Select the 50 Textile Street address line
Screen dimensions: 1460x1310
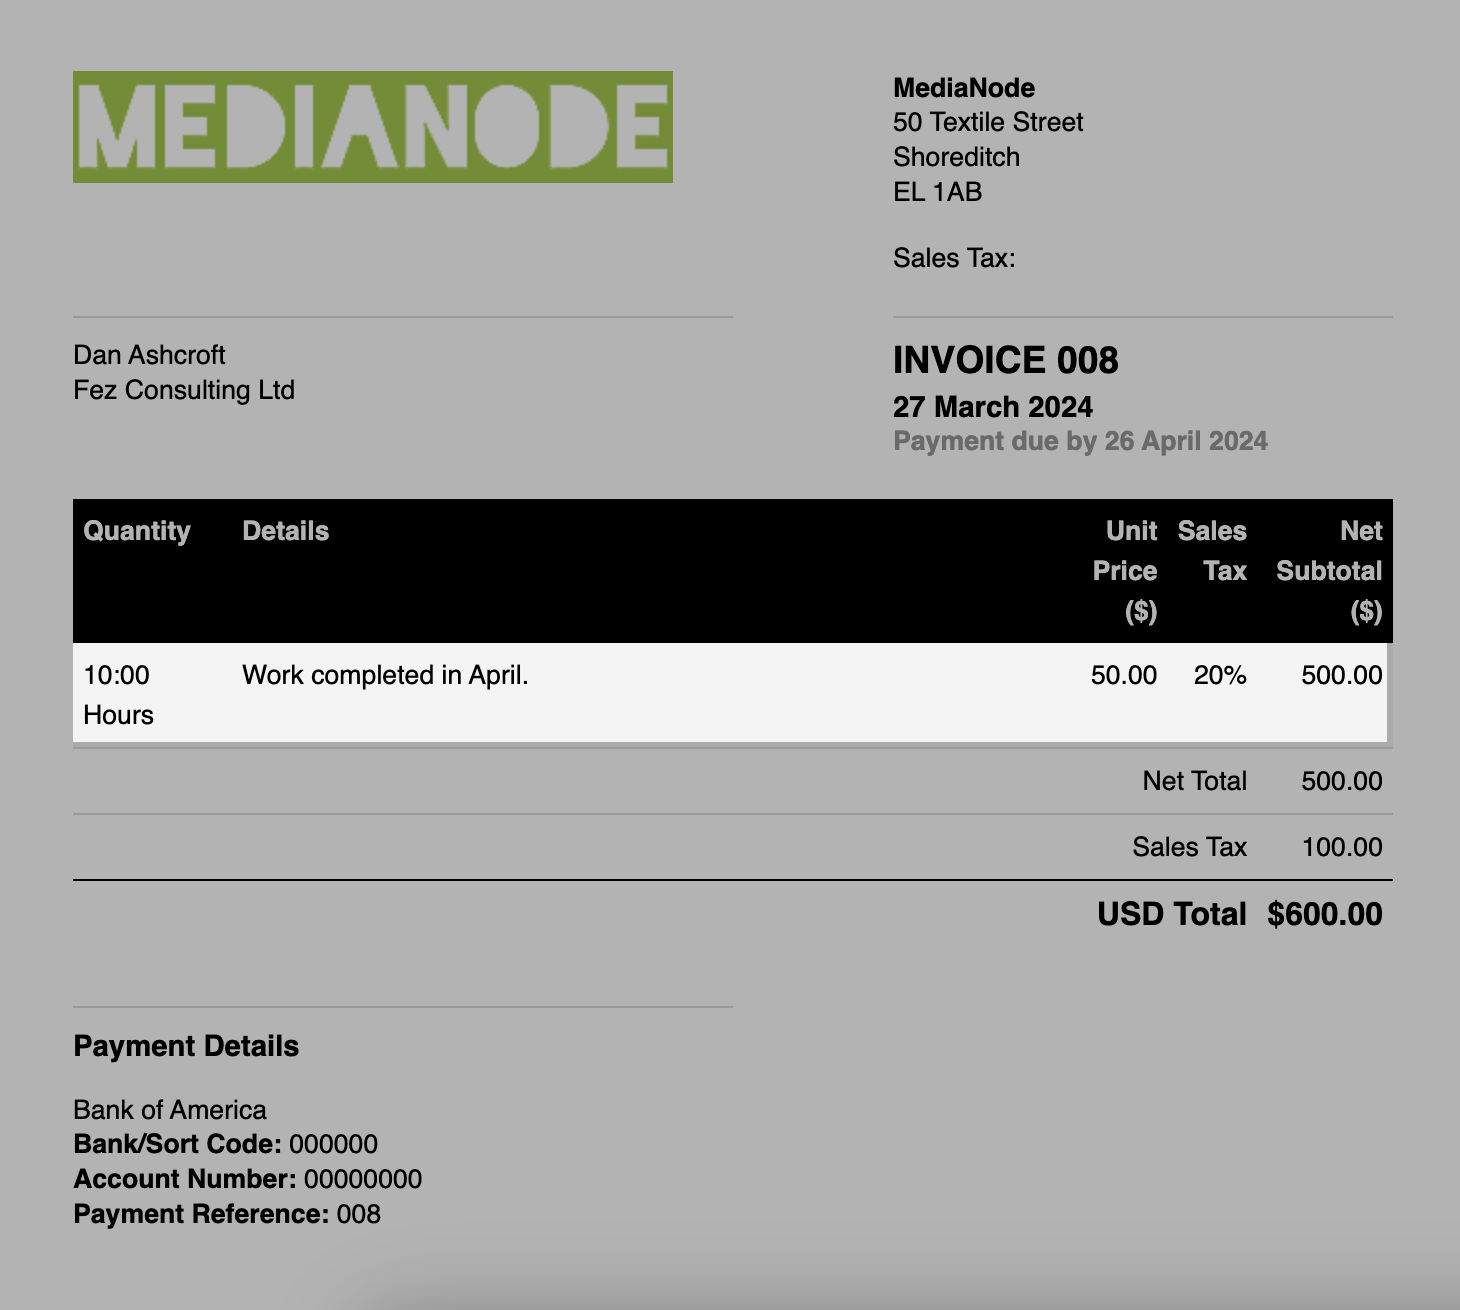coord(988,122)
